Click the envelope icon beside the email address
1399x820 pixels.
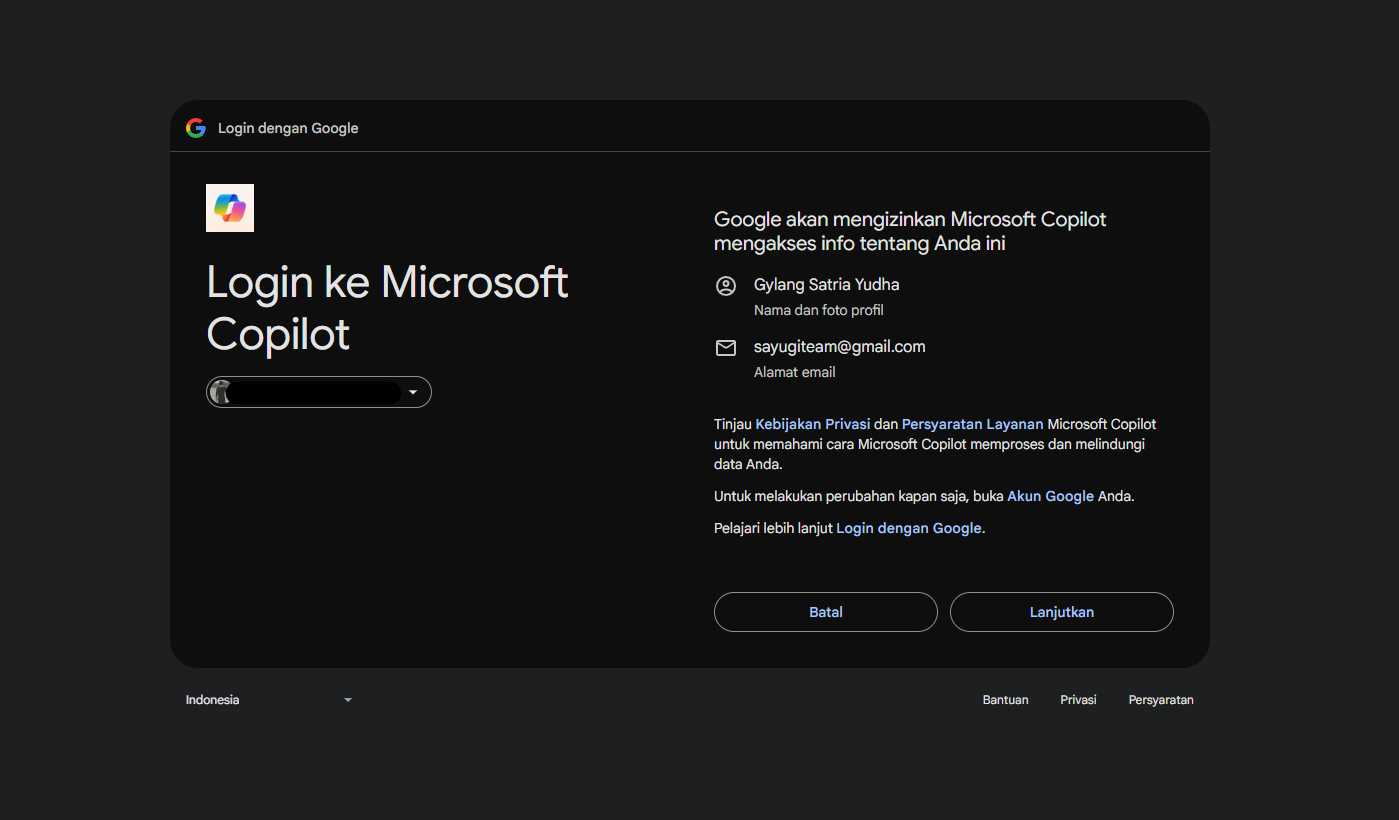(x=726, y=348)
